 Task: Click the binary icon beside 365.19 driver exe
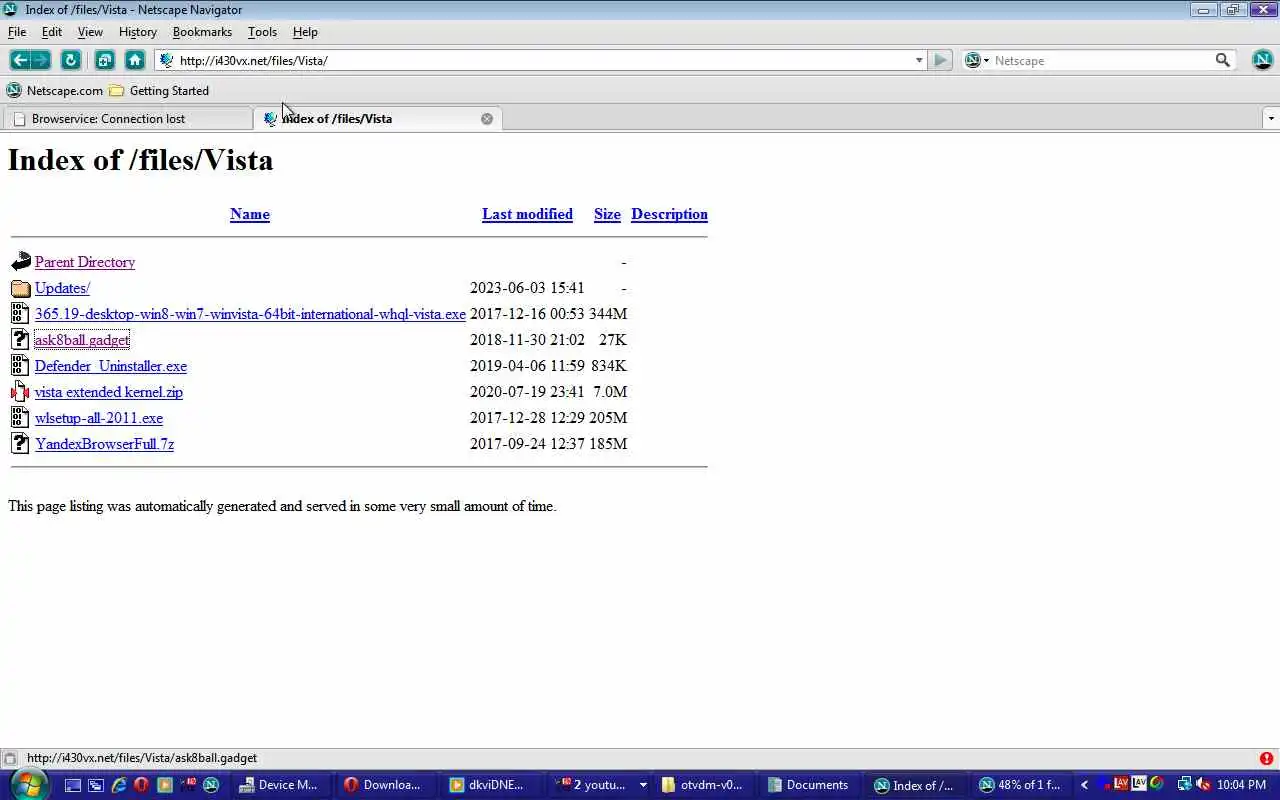20,314
